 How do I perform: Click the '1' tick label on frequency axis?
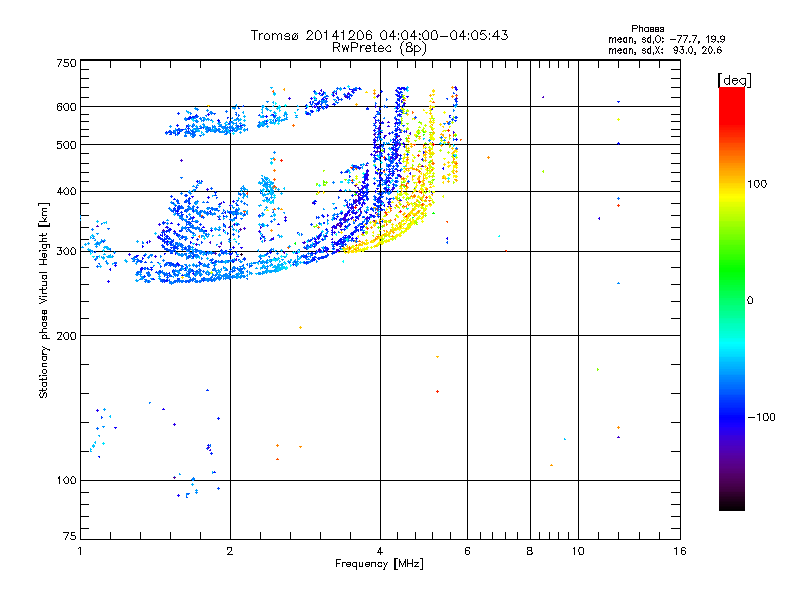(80, 551)
